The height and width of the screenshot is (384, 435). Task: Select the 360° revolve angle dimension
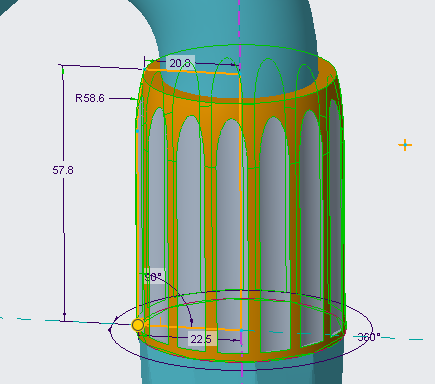click(369, 337)
